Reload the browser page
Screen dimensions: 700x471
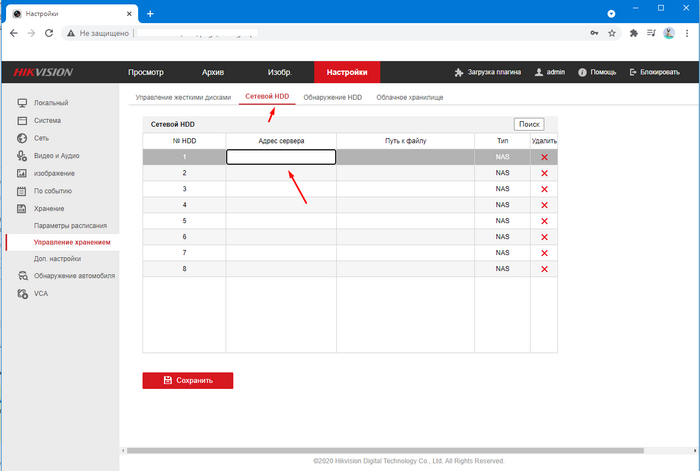click(49, 33)
